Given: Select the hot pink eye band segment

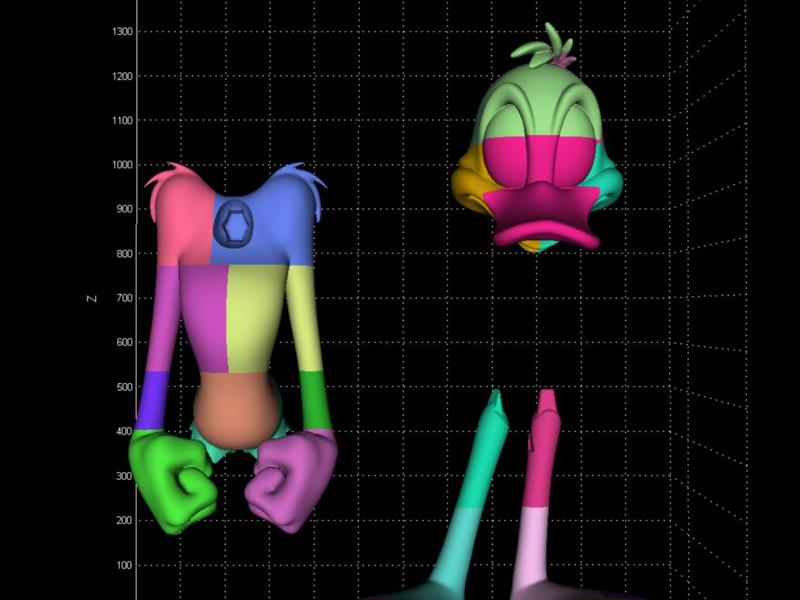Looking at the screenshot, I should pos(540,163).
